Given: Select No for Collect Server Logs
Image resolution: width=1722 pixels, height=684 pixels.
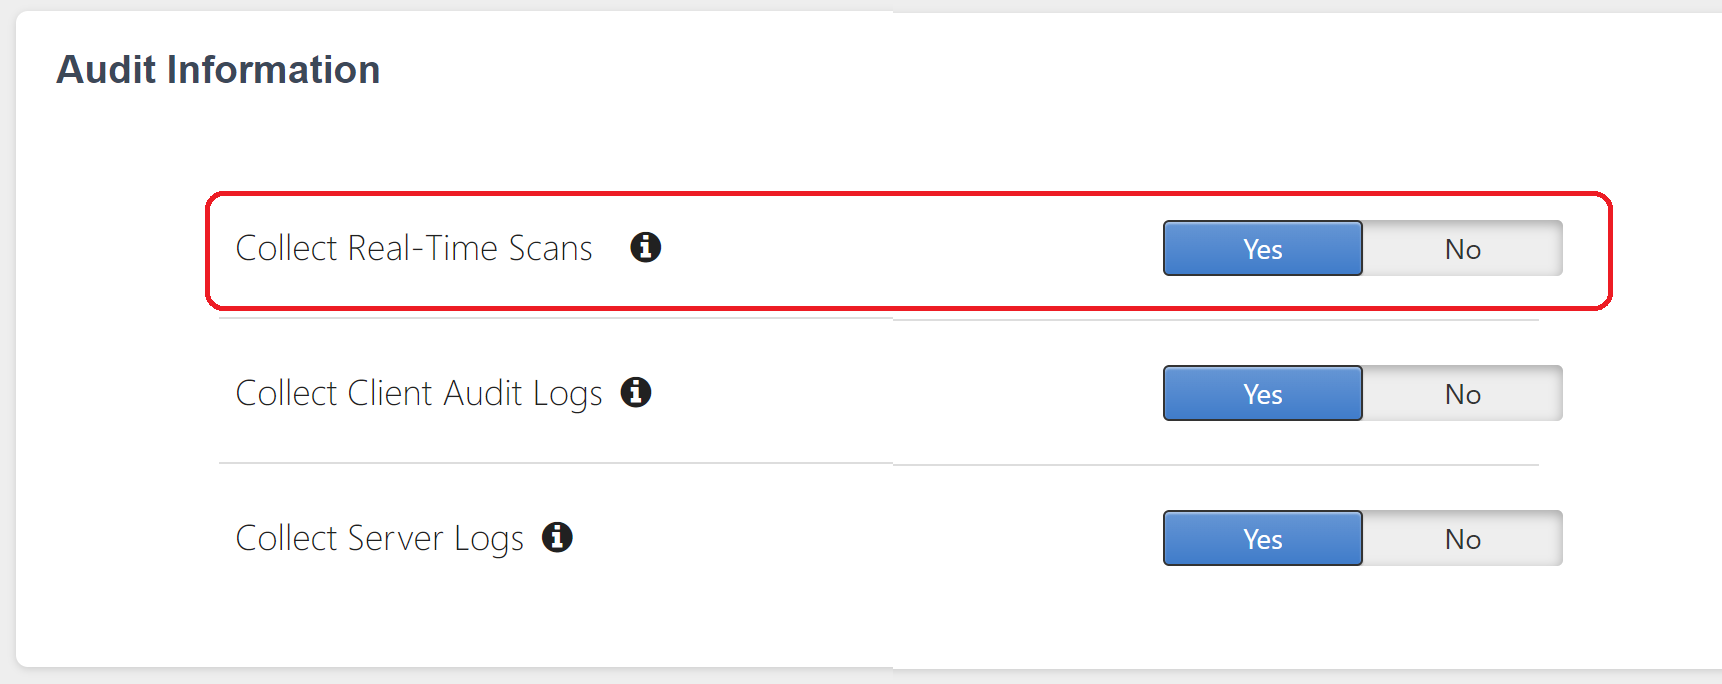Looking at the screenshot, I should 1462,538.
